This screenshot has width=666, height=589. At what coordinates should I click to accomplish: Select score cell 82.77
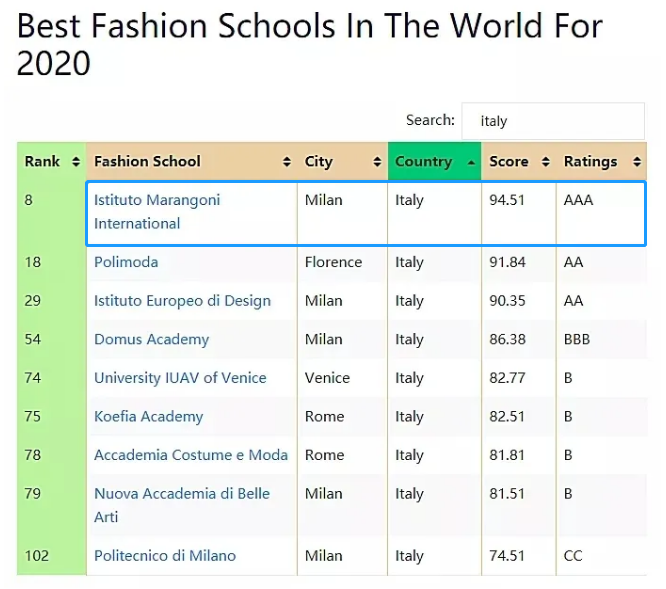pyautogui.click(x=519, y=378)
